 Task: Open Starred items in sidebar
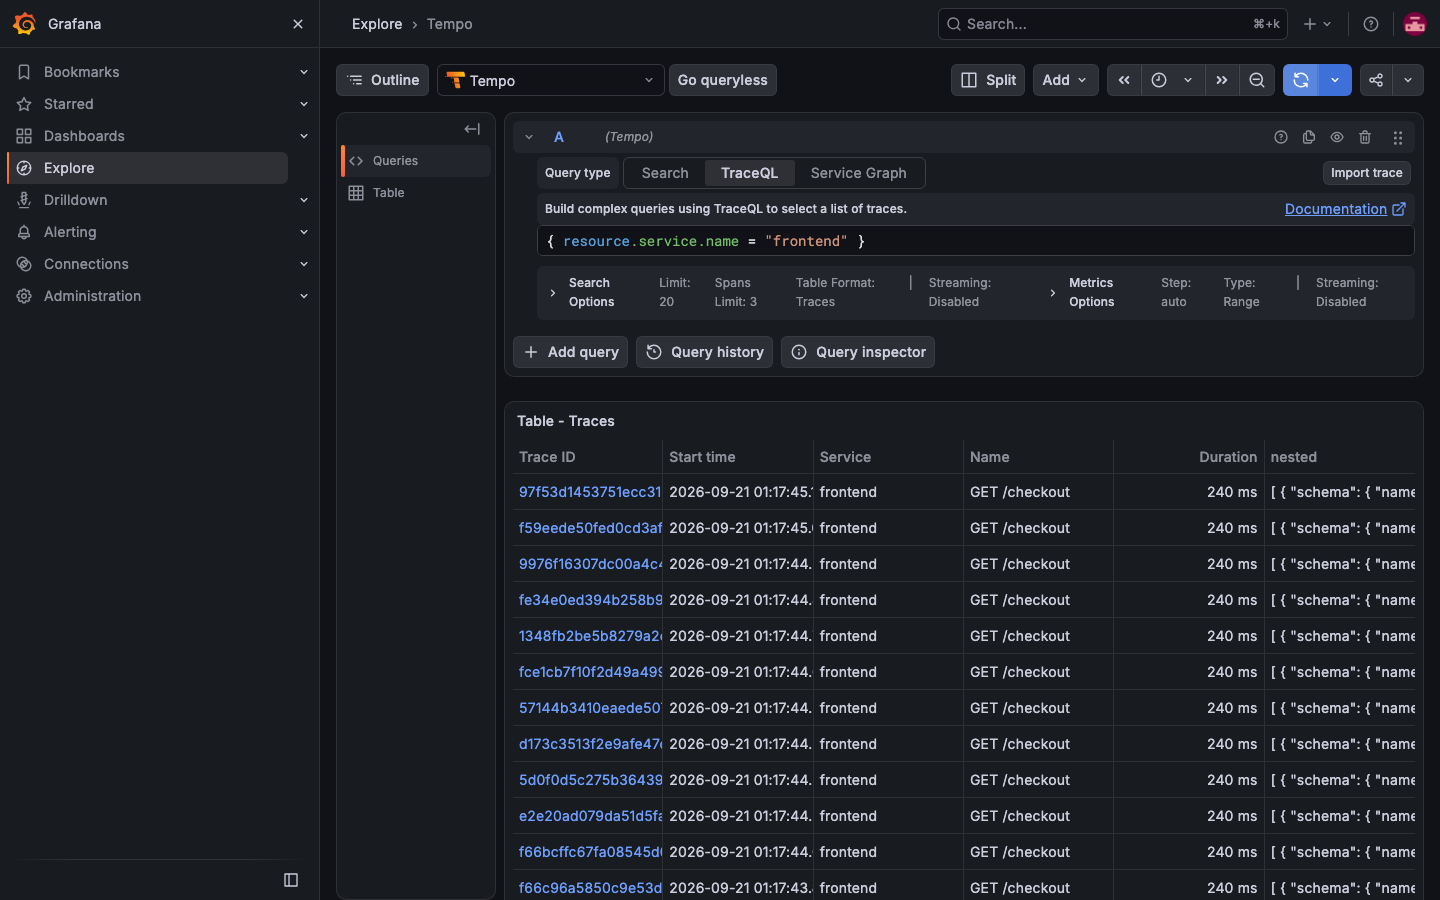(x=69, y=104)
